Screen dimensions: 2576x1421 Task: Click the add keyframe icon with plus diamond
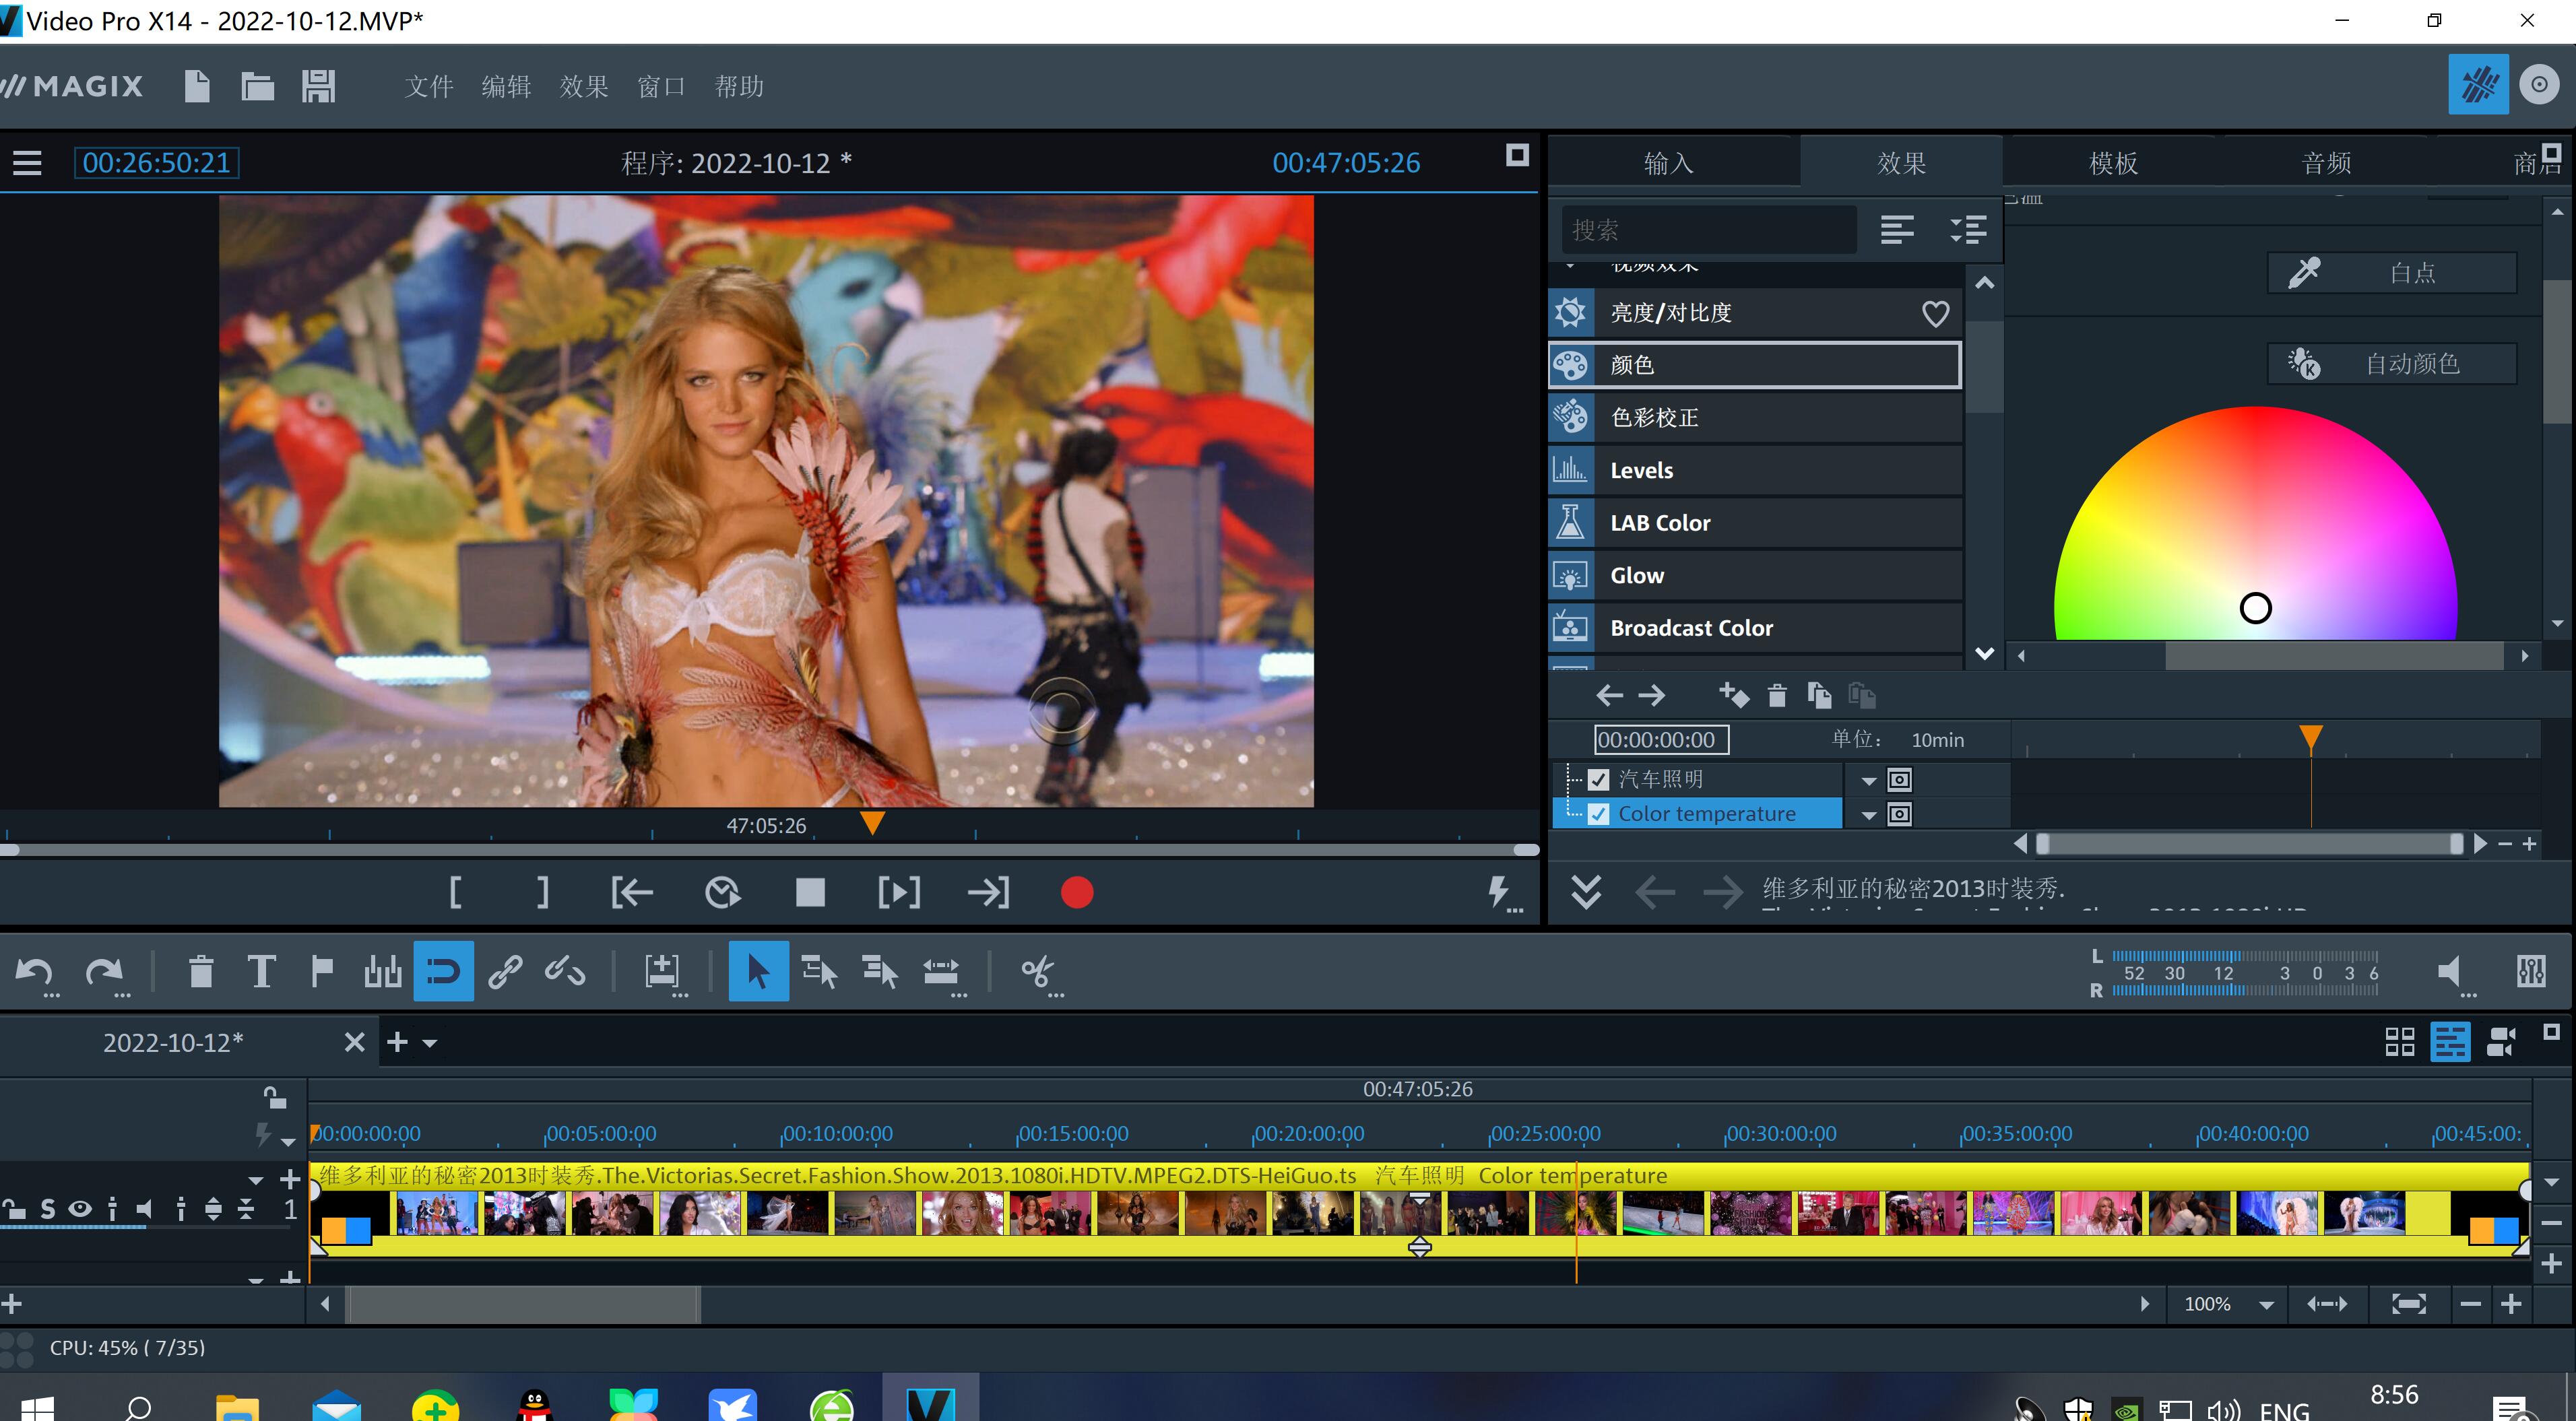coord(1733,695)
